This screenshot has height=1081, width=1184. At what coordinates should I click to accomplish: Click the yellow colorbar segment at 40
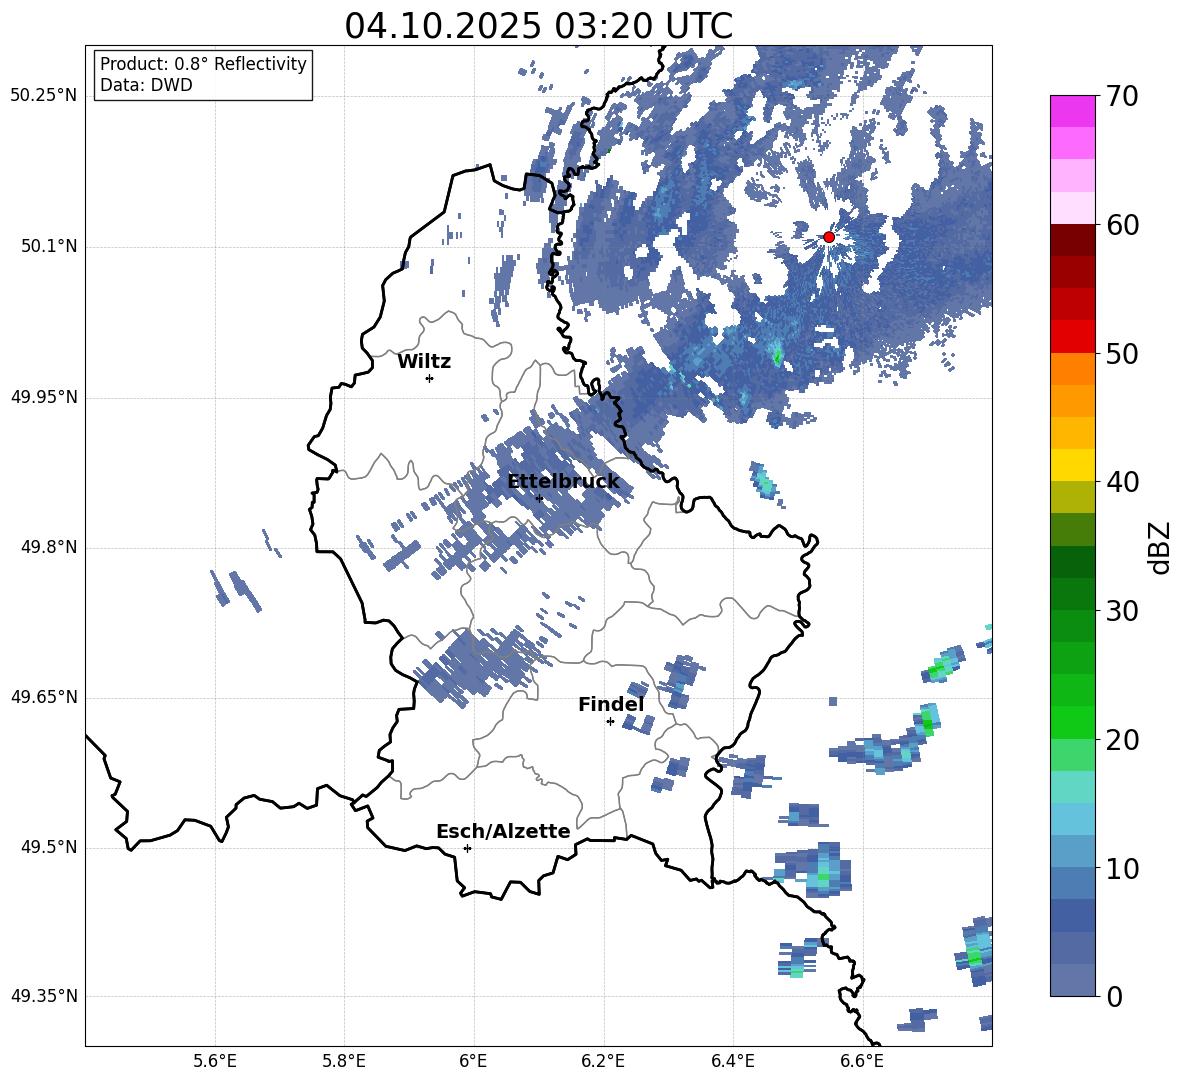pyautogui.click(x=1072, y=466)
